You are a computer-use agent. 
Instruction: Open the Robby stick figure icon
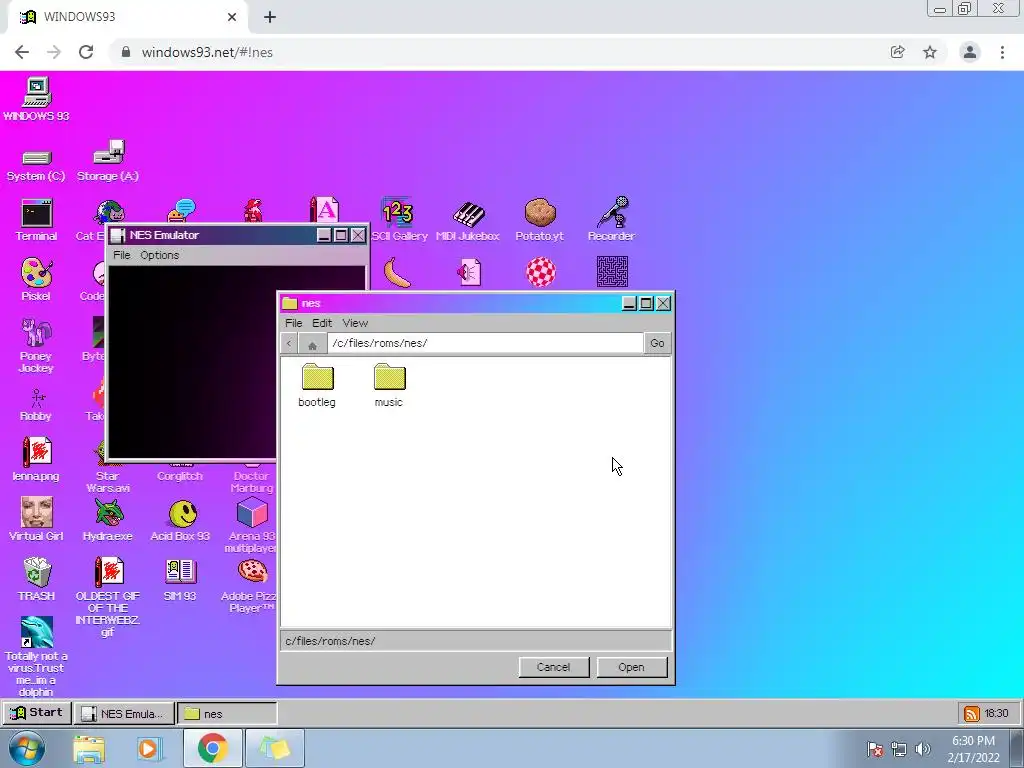click(36, 405)
